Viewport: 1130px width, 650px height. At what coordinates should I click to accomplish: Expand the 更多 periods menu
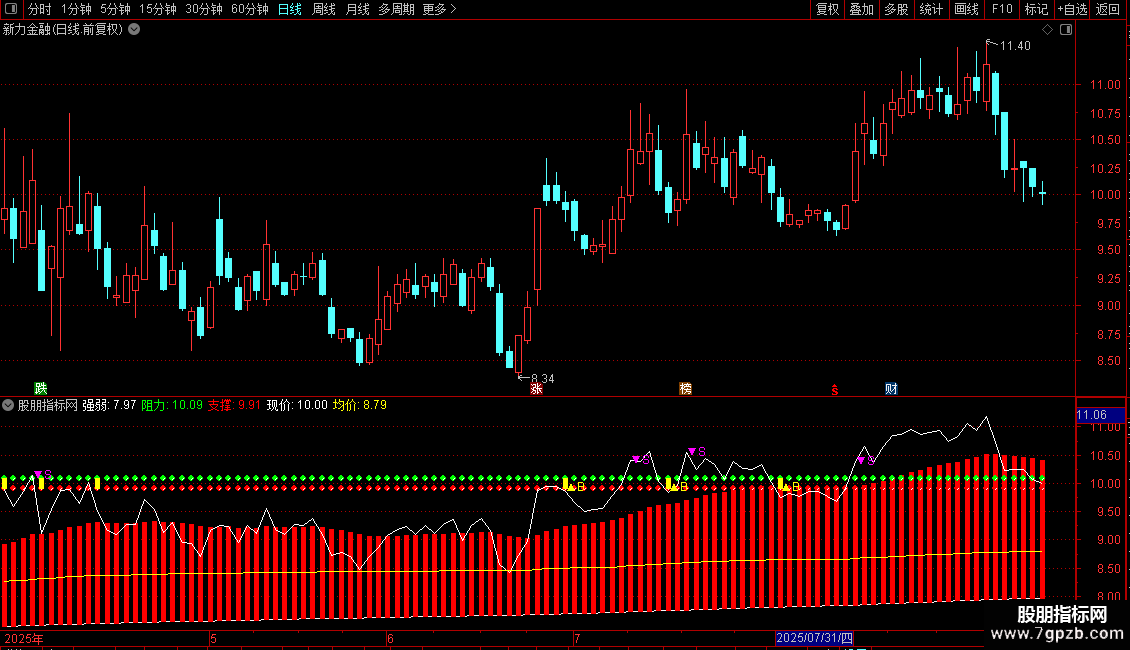[x=439, y=9]
